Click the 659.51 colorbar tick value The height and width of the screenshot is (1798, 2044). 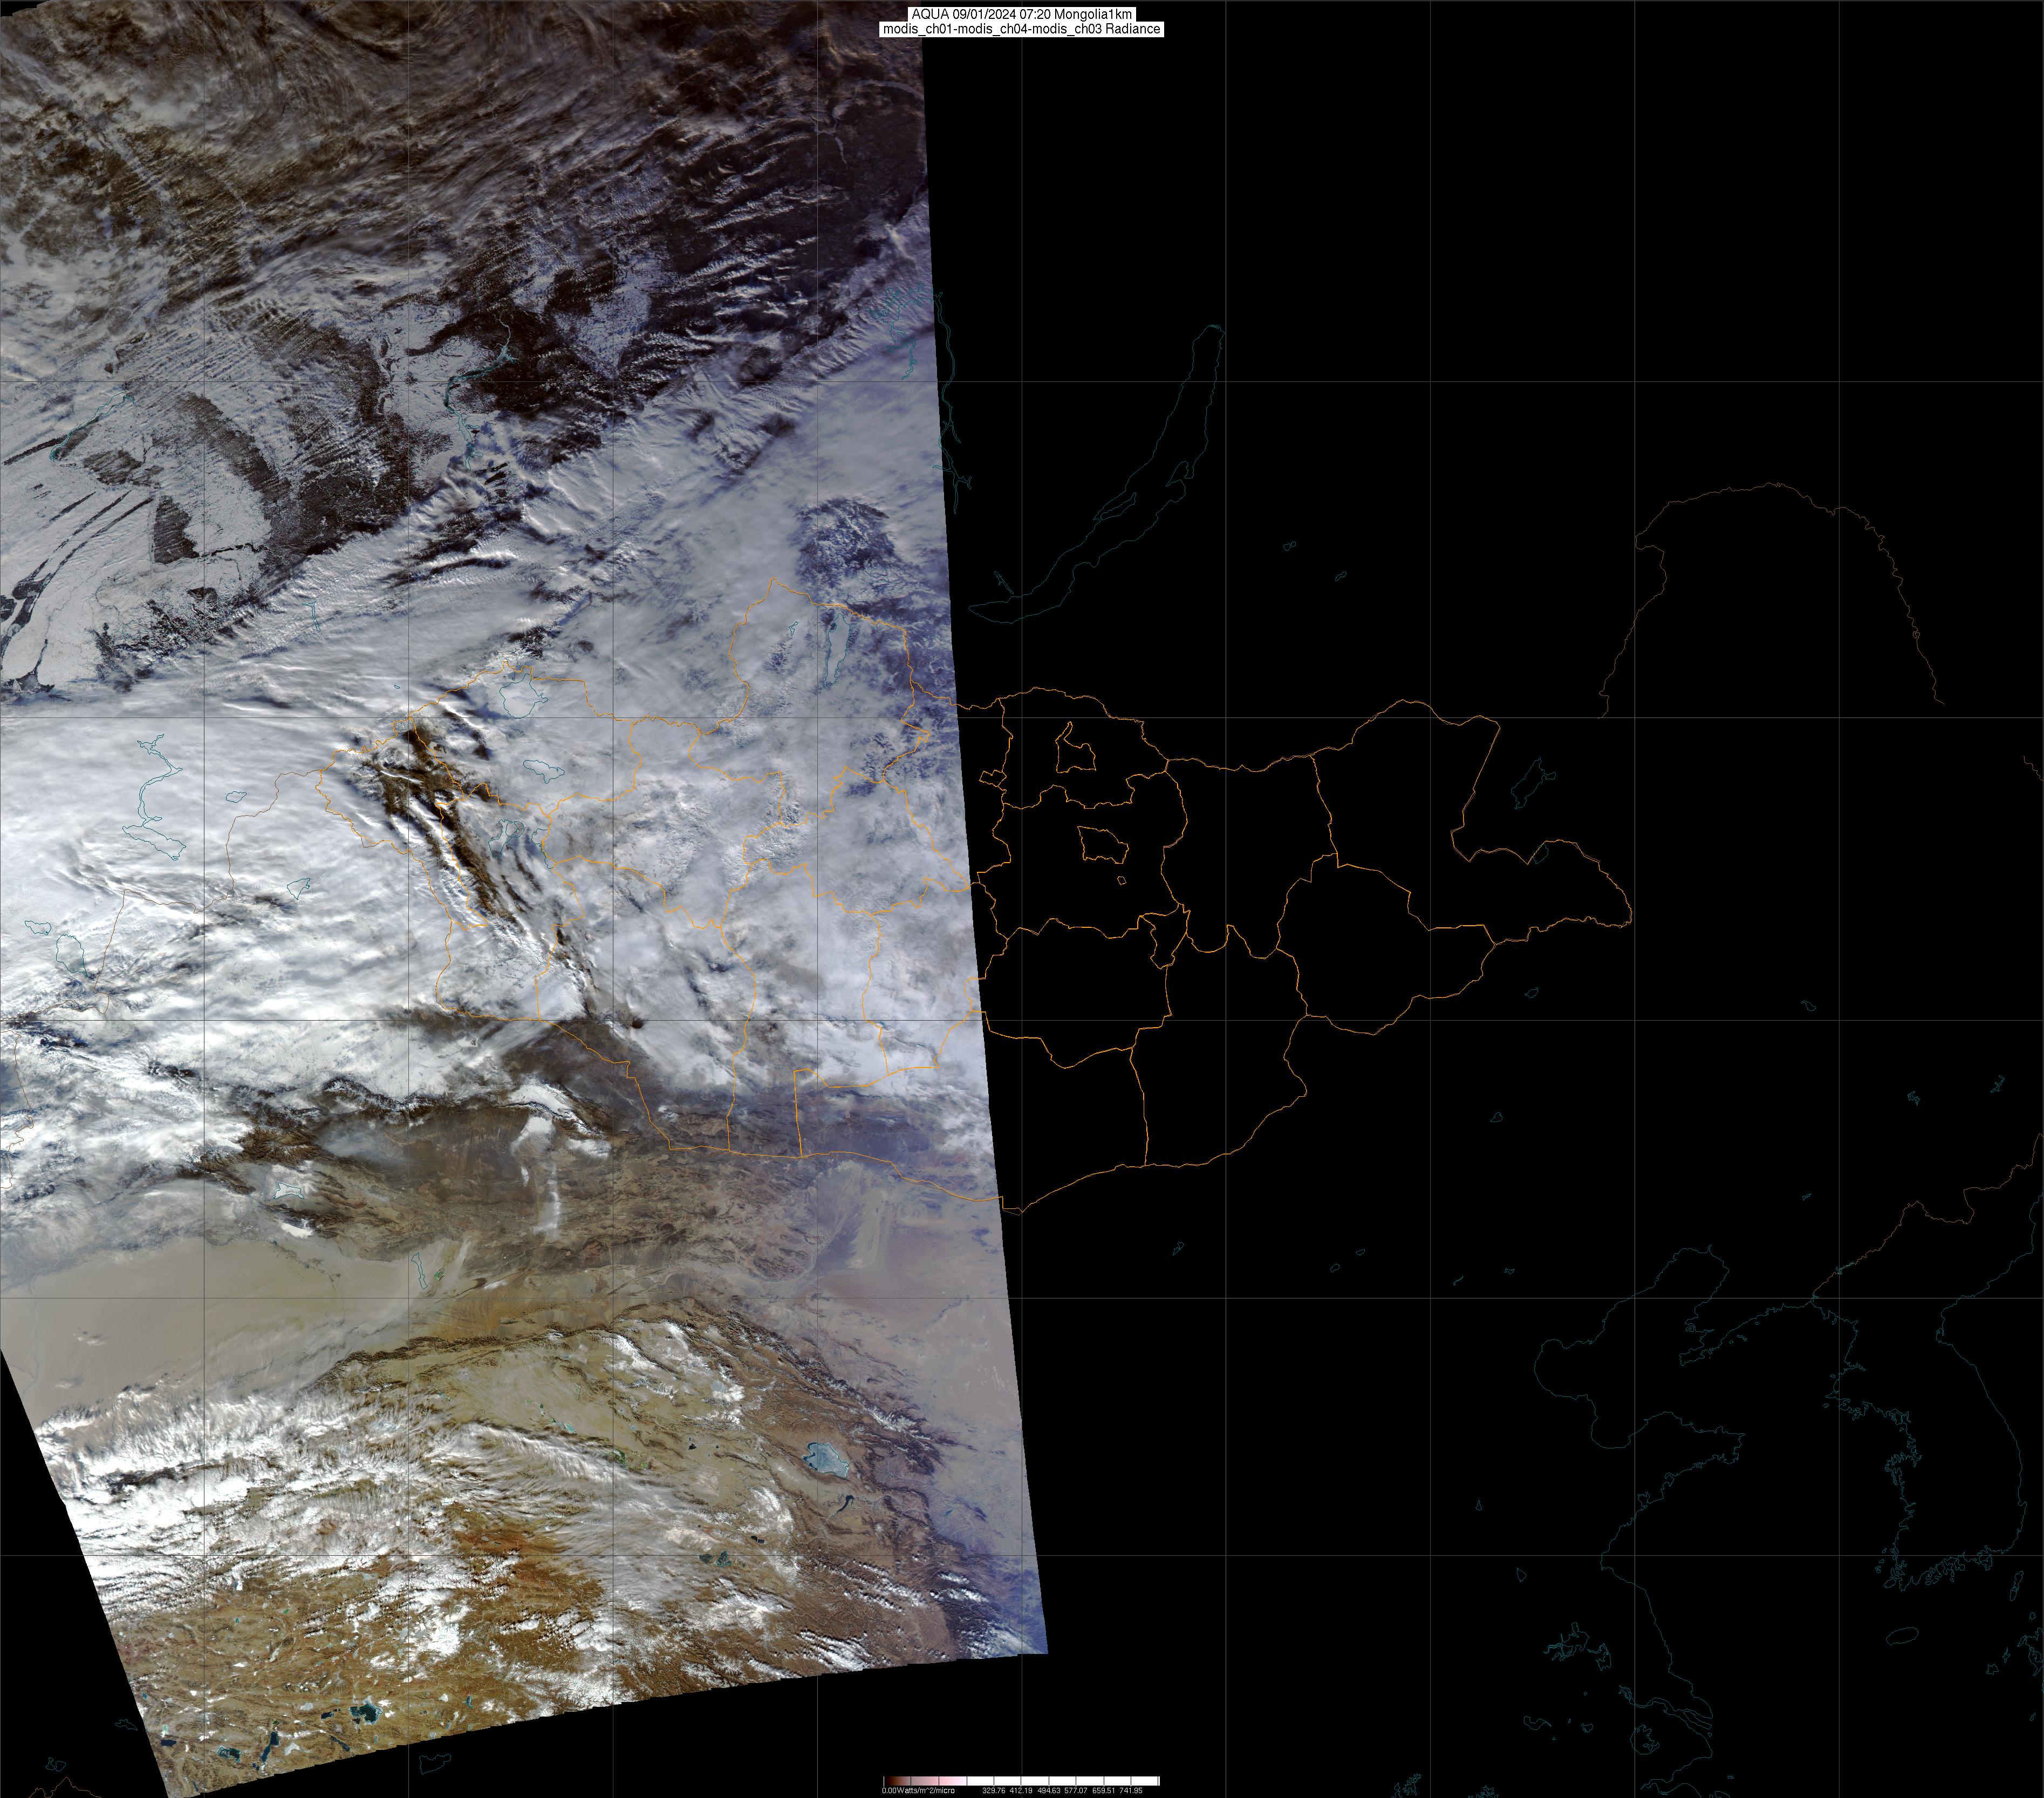[x=1104, y=1791]
